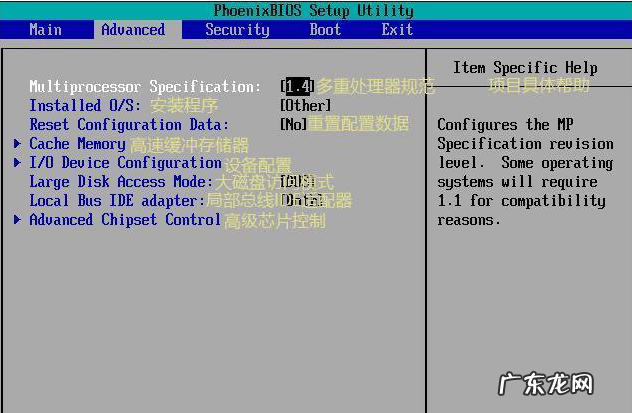Select the highlighted 1.4 value field
Image resolution: width=632 pixels, height=413 pixels.
pos(297,87)
